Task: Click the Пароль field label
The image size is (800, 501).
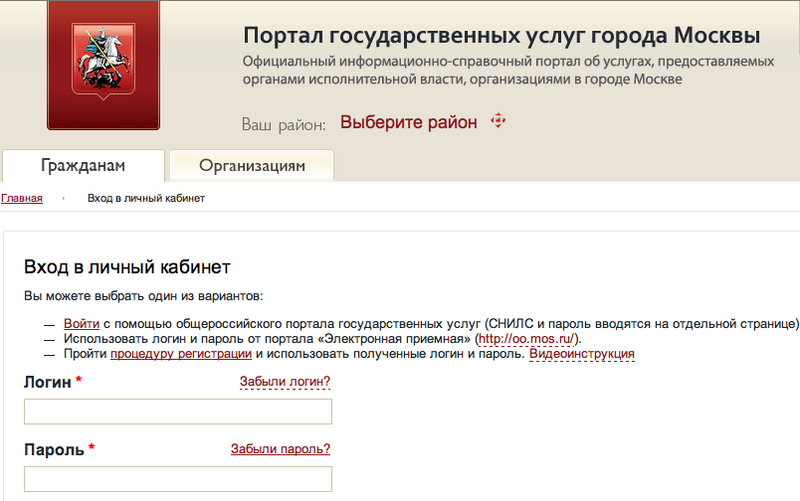Action: click(x=54, y=450)
